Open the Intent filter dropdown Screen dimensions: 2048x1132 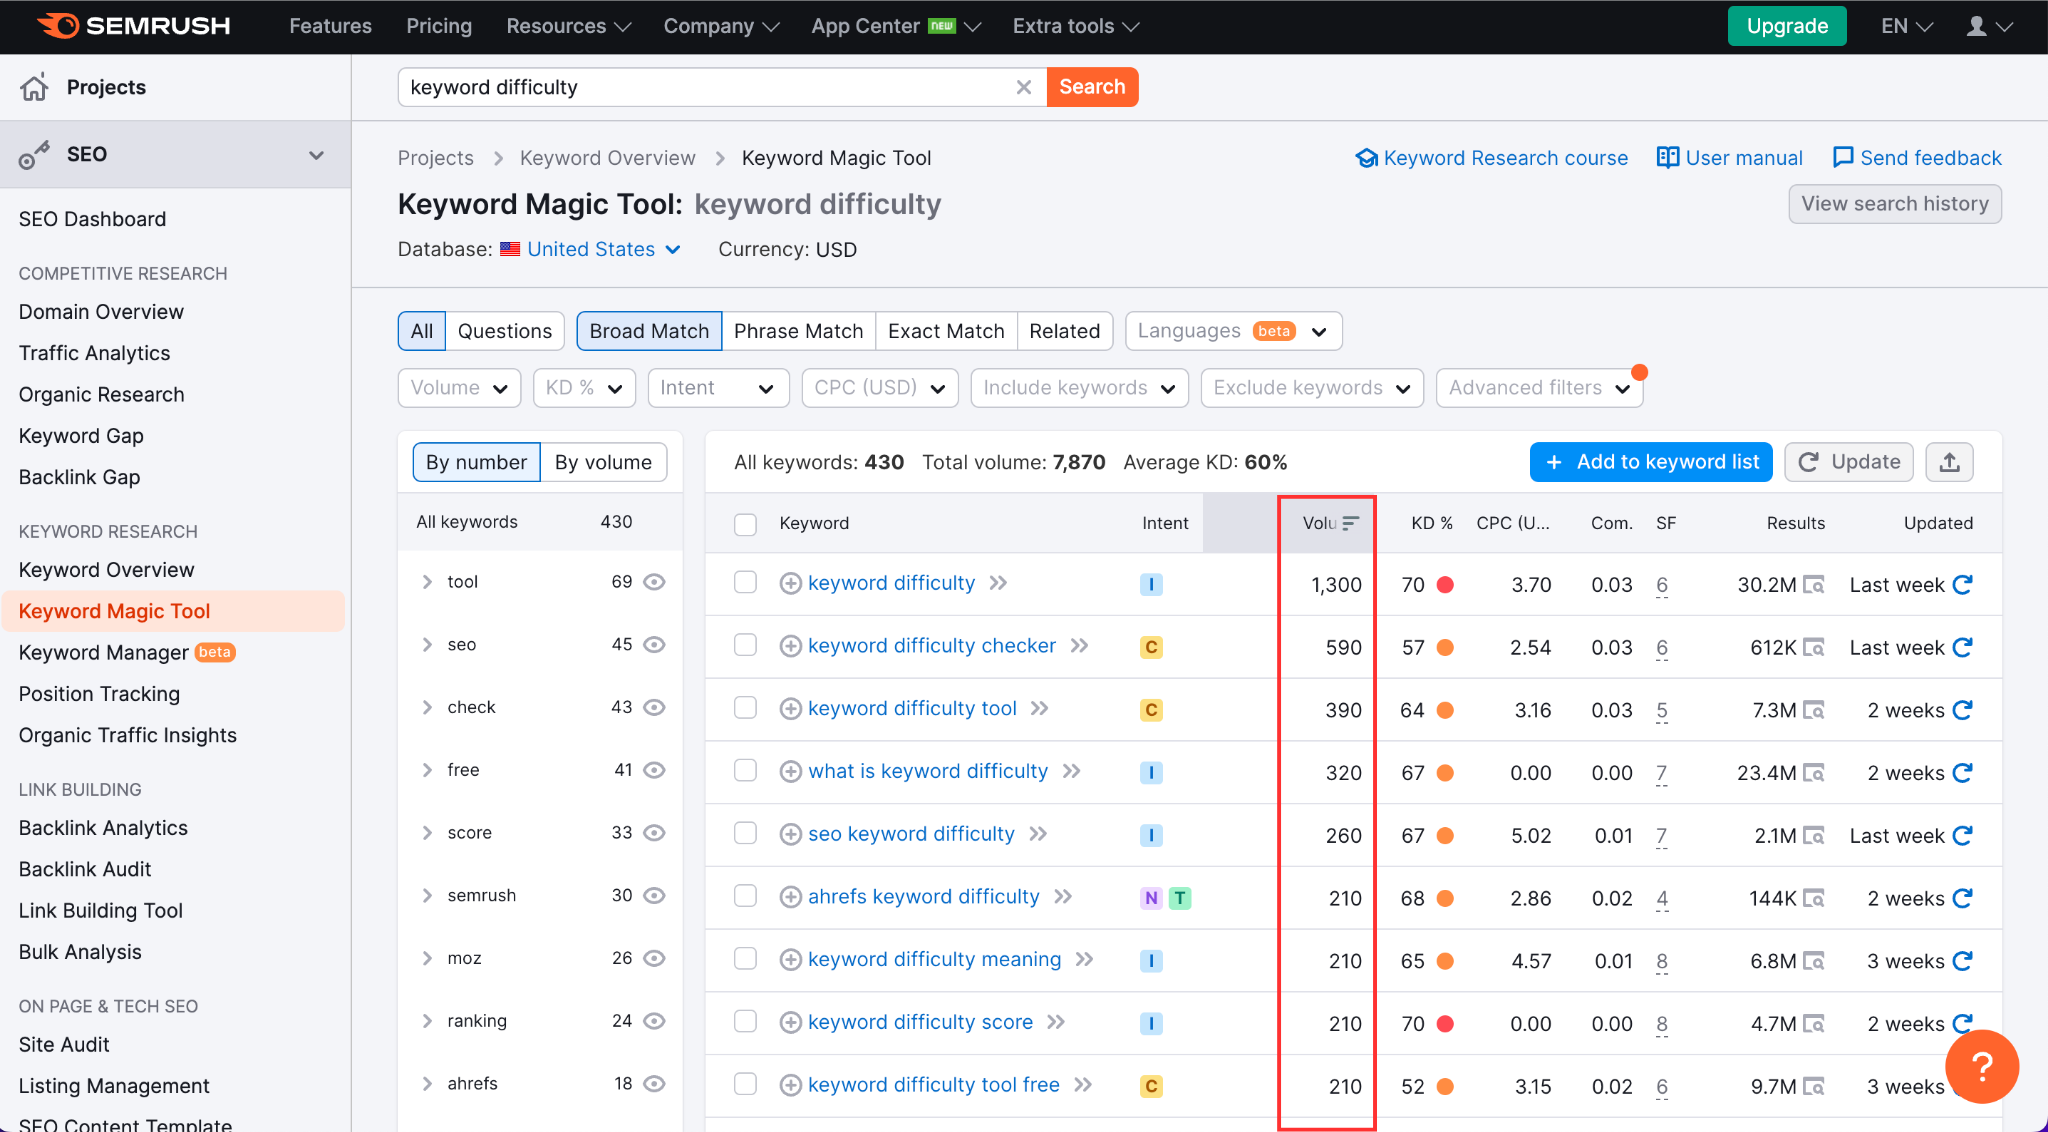click(718, 388)
